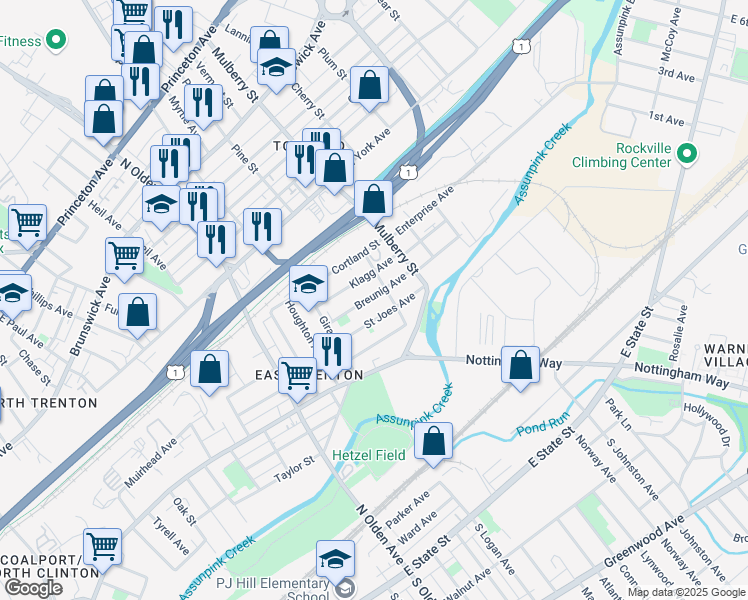
Task: Click the Breunig Ave street label
Action: tap(380, 291)
